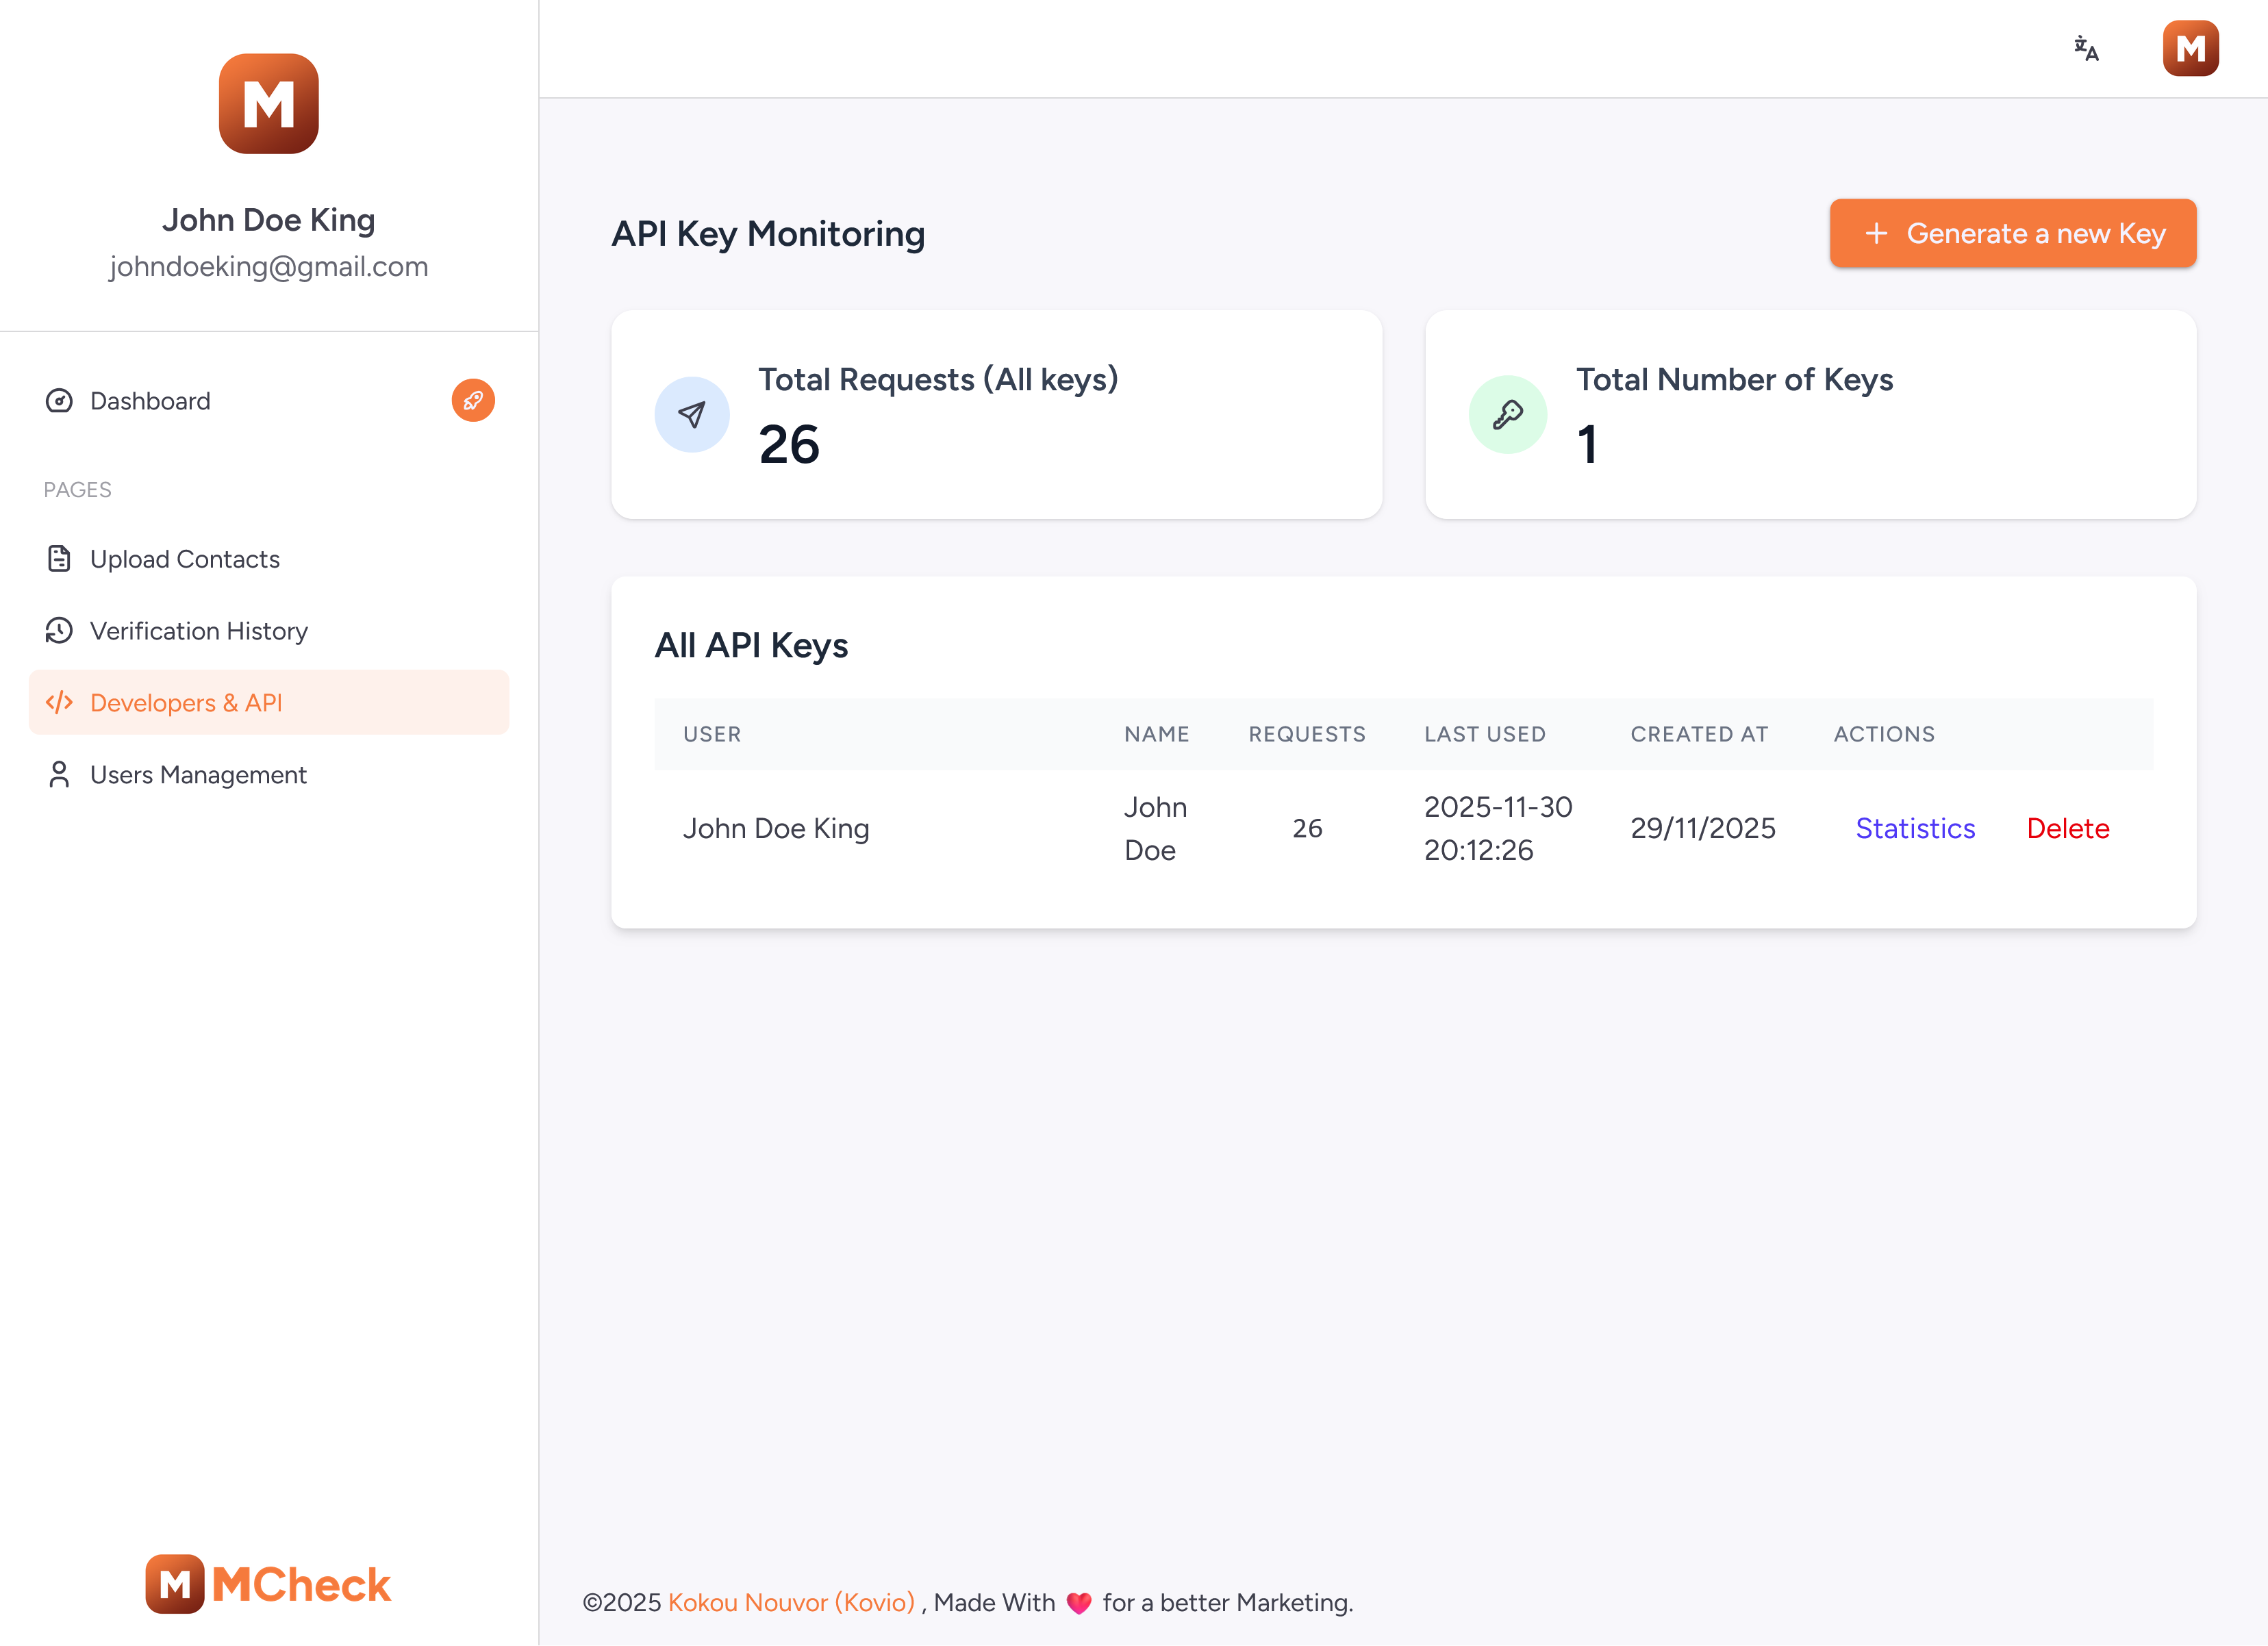Image resolution: width=2268 pixels, height=1646 pixels.
Task: Click the Verification History clock icon
Action: tap(59, 631)
